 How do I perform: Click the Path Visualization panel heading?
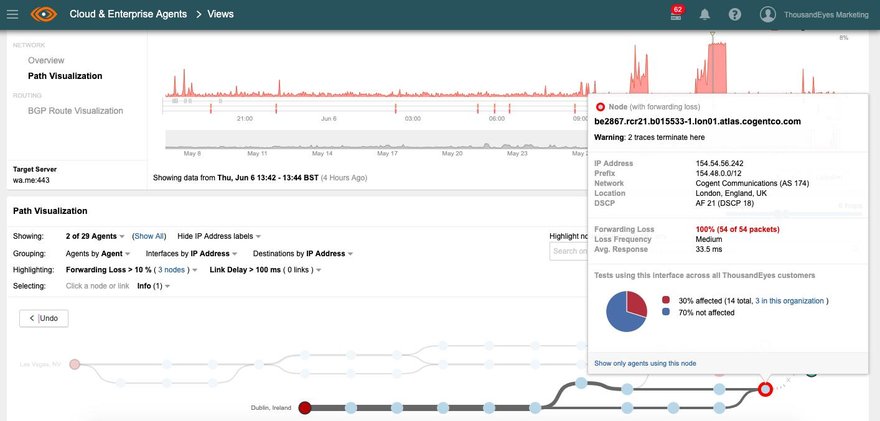50,211
